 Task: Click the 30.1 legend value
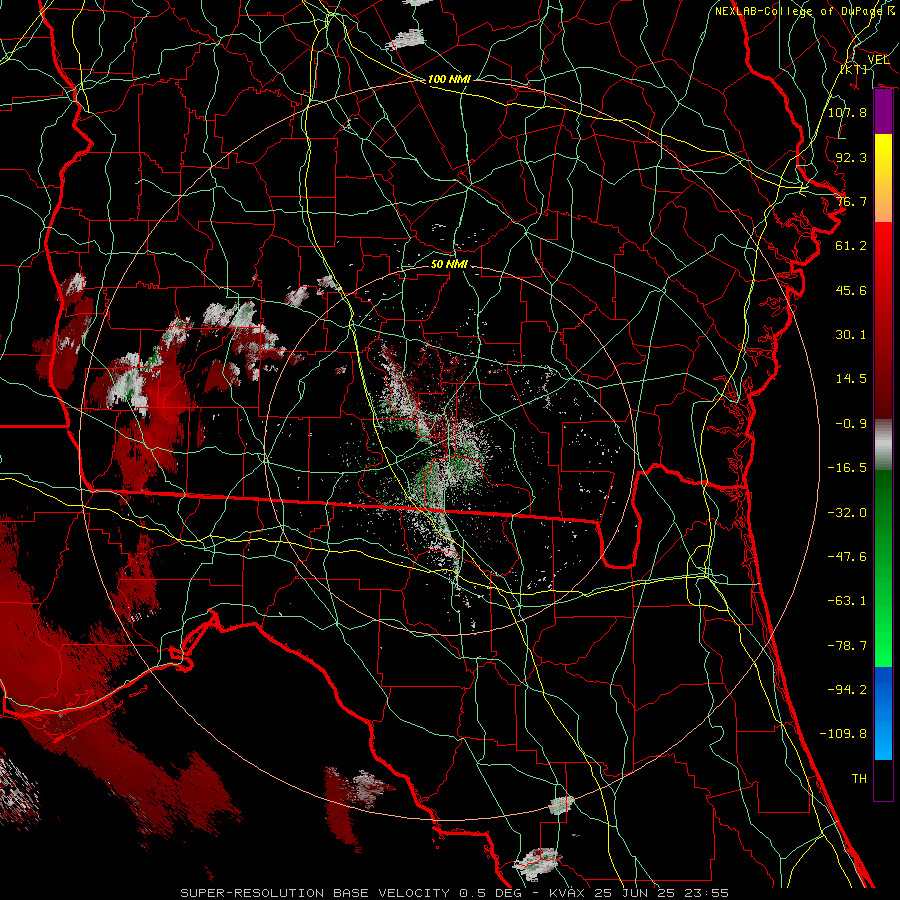point(851,335)
